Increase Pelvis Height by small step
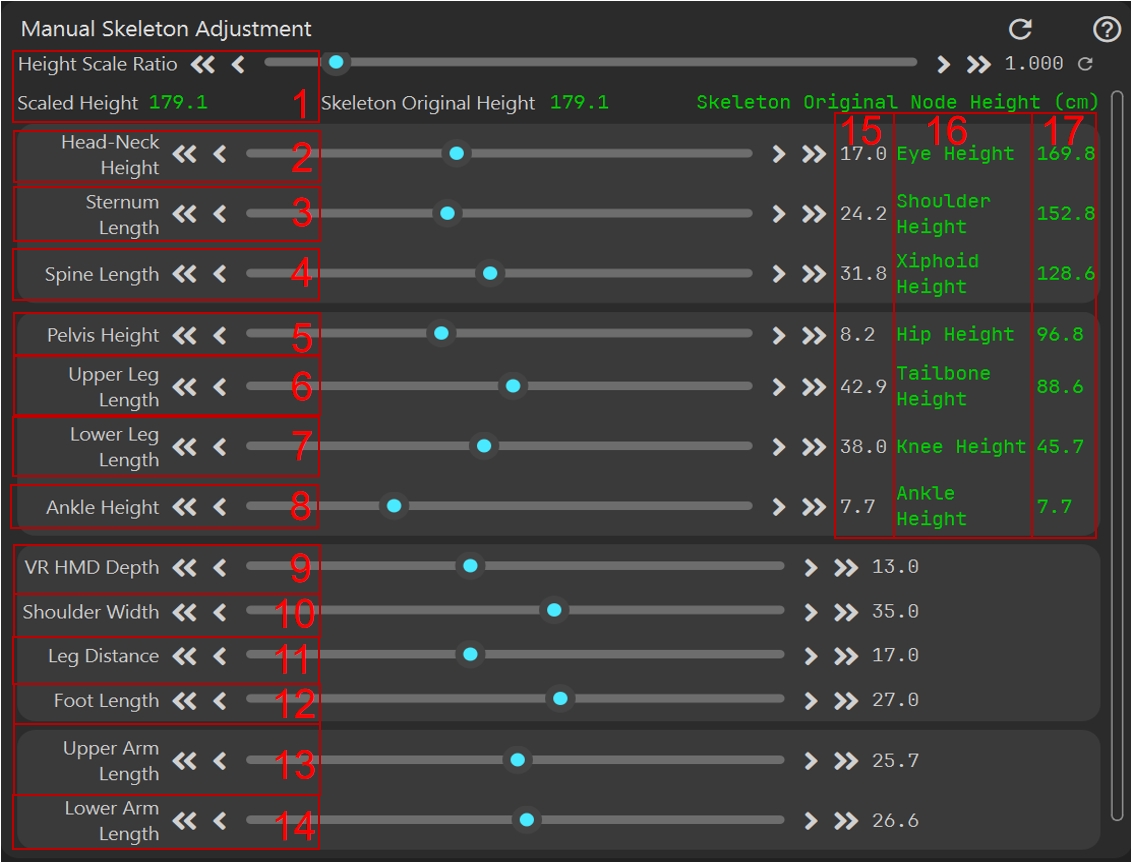The height and width of the screenshot is (862, 1131). (x=778, y=335)
